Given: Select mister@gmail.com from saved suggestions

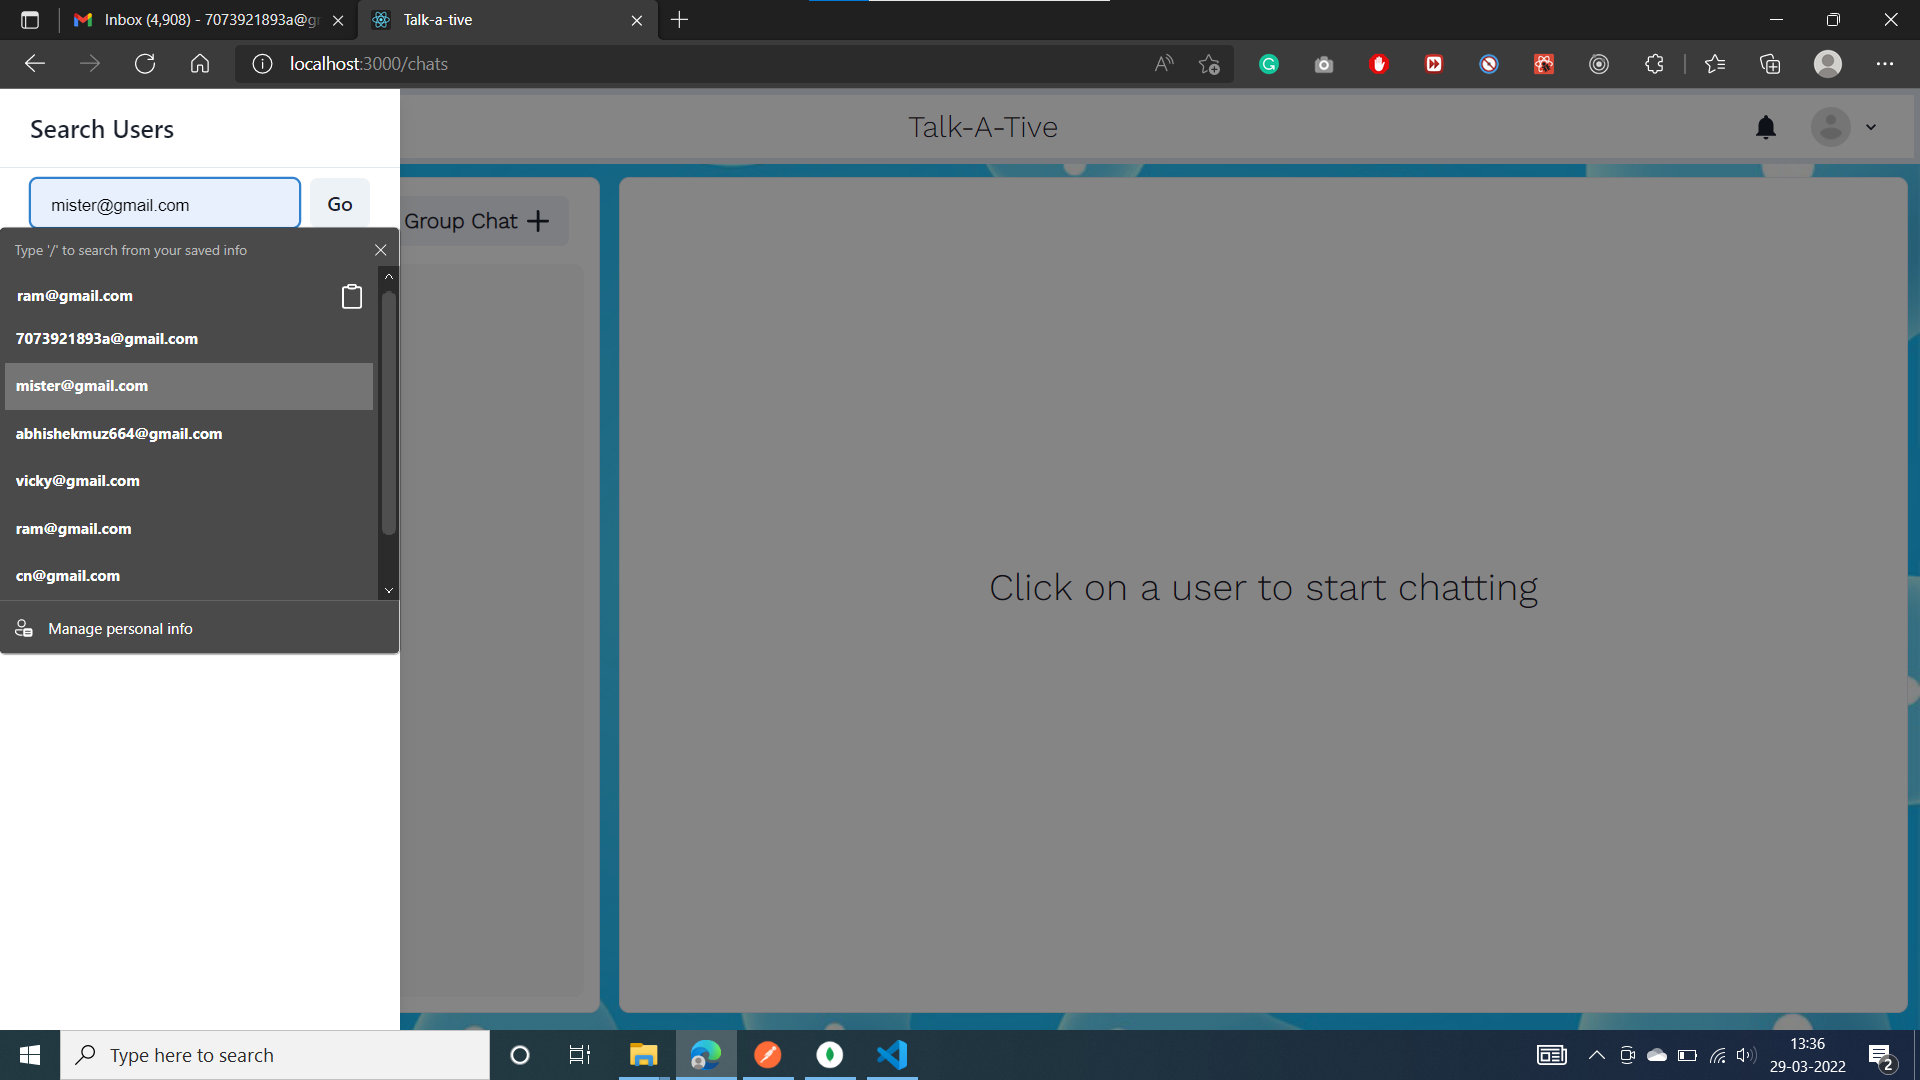Looking at the screenshot, I should click(x=82, y=386).
